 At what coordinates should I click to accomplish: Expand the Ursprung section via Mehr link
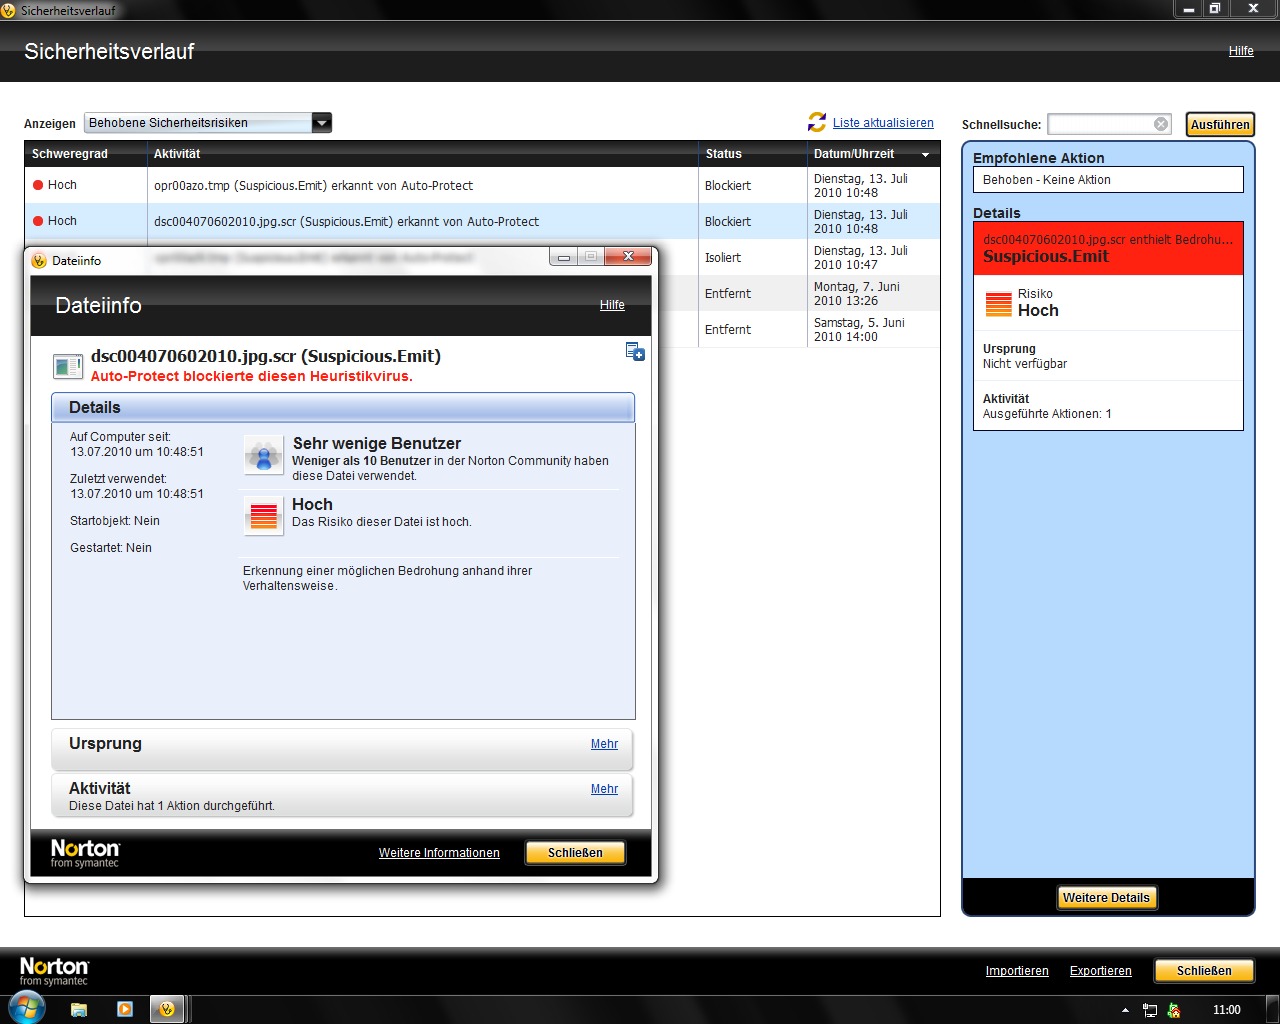pyautogui.click(x=604, y=744)
